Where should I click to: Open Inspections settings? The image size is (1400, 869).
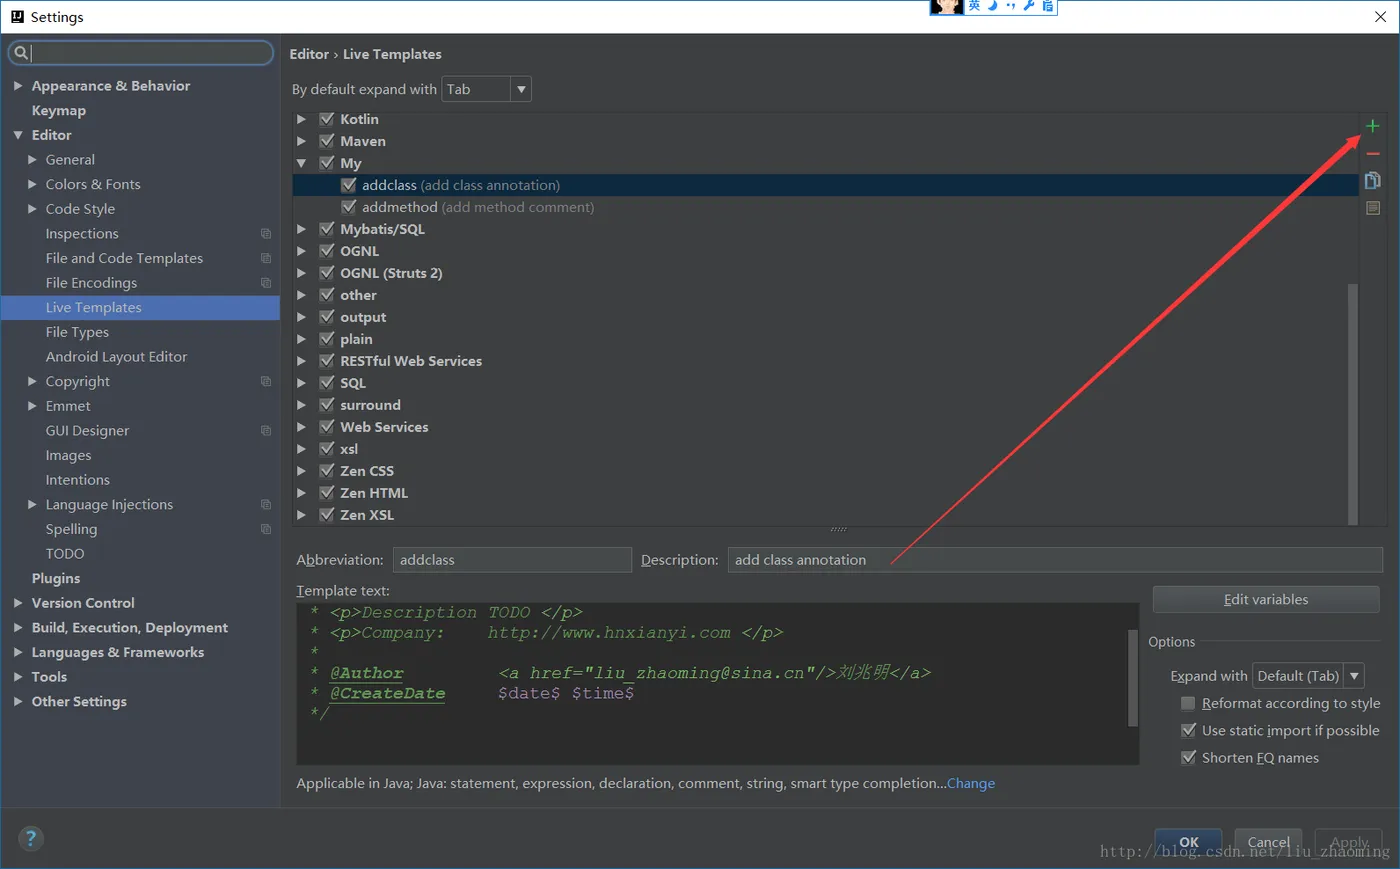coord(82,234)
